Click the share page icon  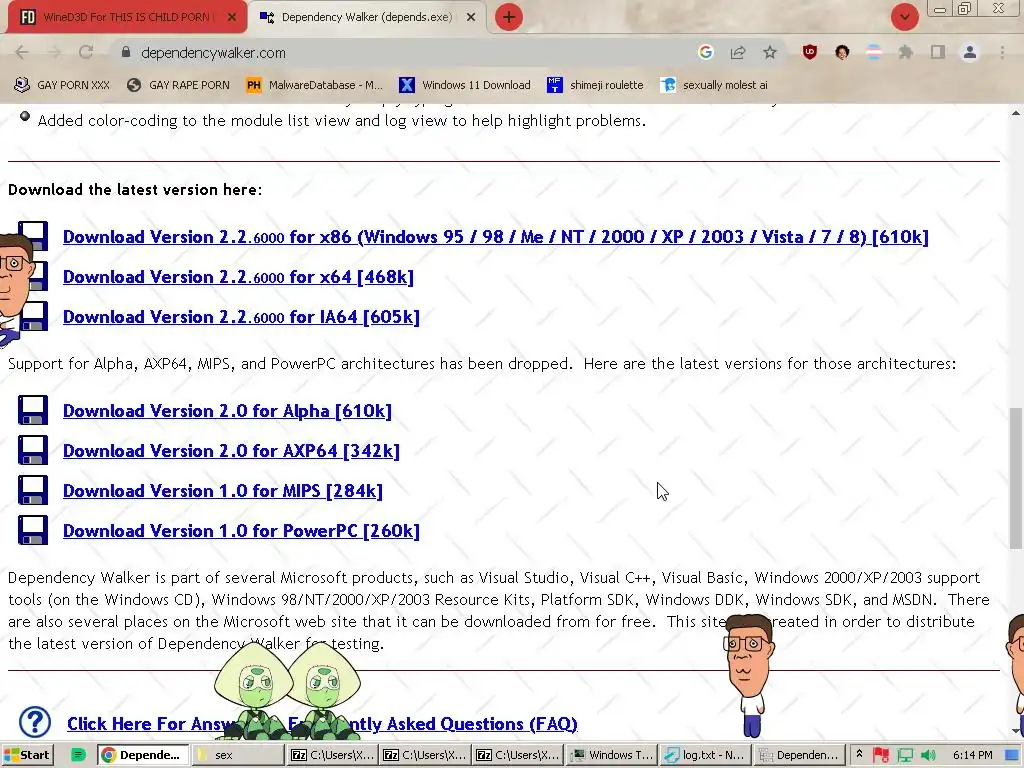coord(738,52)
